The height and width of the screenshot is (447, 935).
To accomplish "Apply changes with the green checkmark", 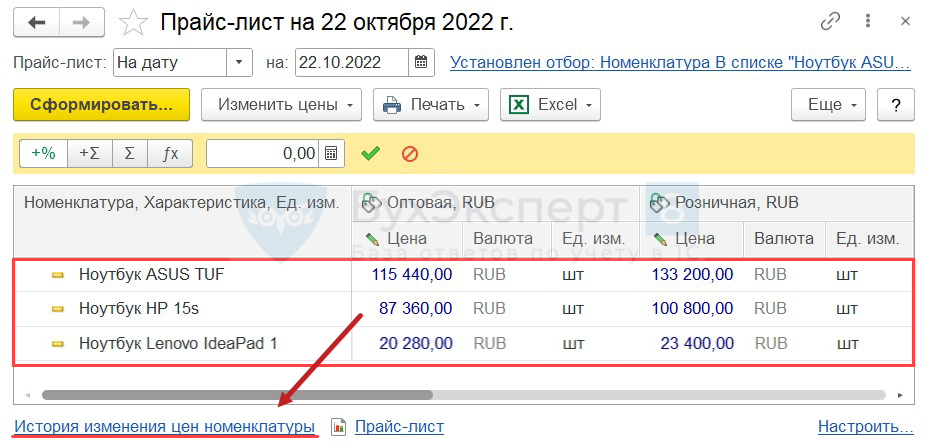I will 370,154.
